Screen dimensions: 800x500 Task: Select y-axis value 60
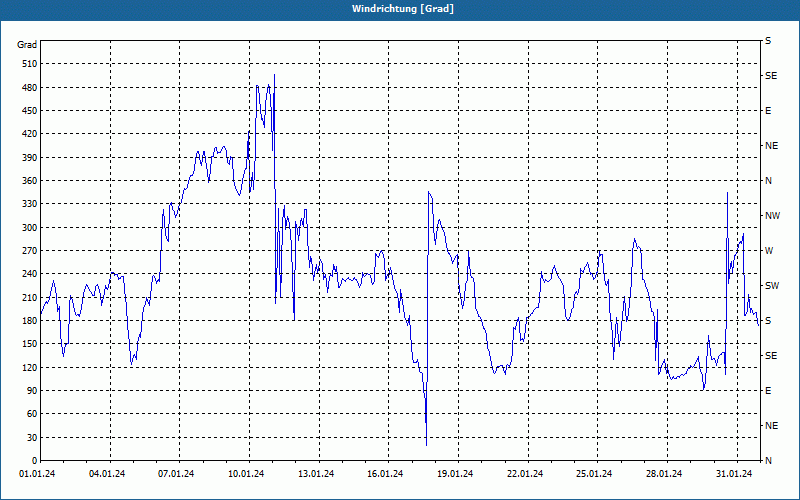tap(32, 414)
